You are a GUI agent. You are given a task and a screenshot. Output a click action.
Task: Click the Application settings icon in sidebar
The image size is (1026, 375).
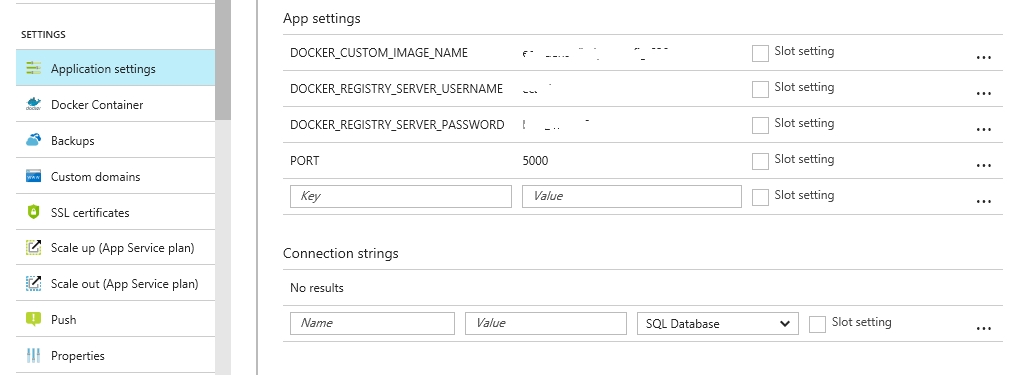33,68
